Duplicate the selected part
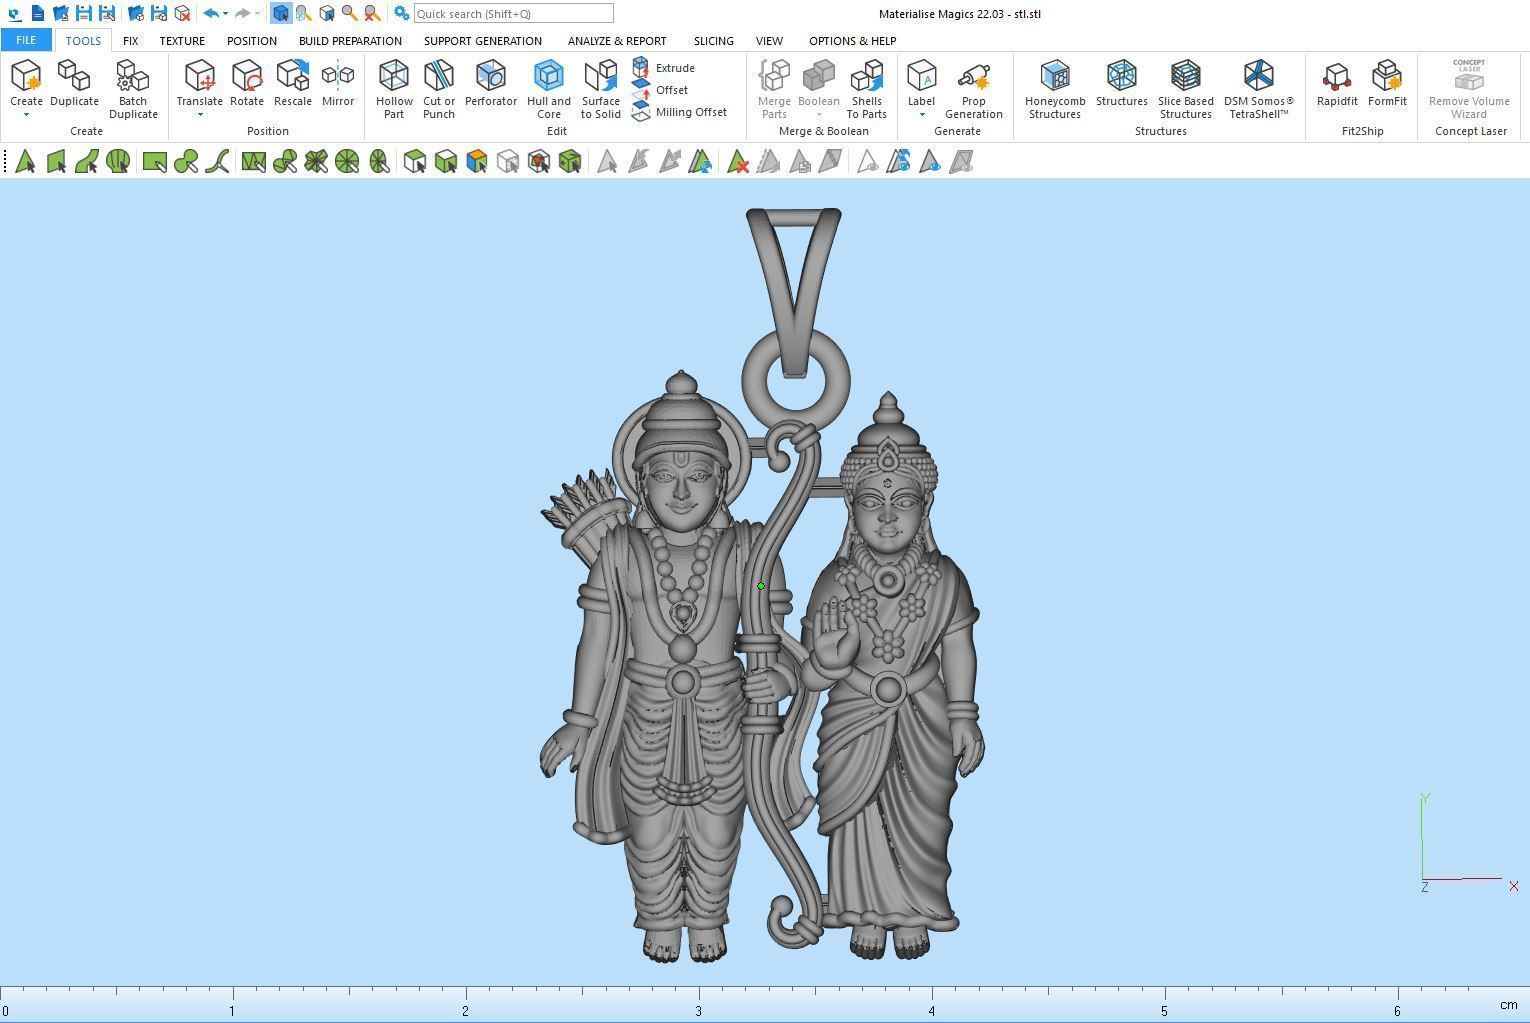 pyautogui.click(x=74, y=82)
